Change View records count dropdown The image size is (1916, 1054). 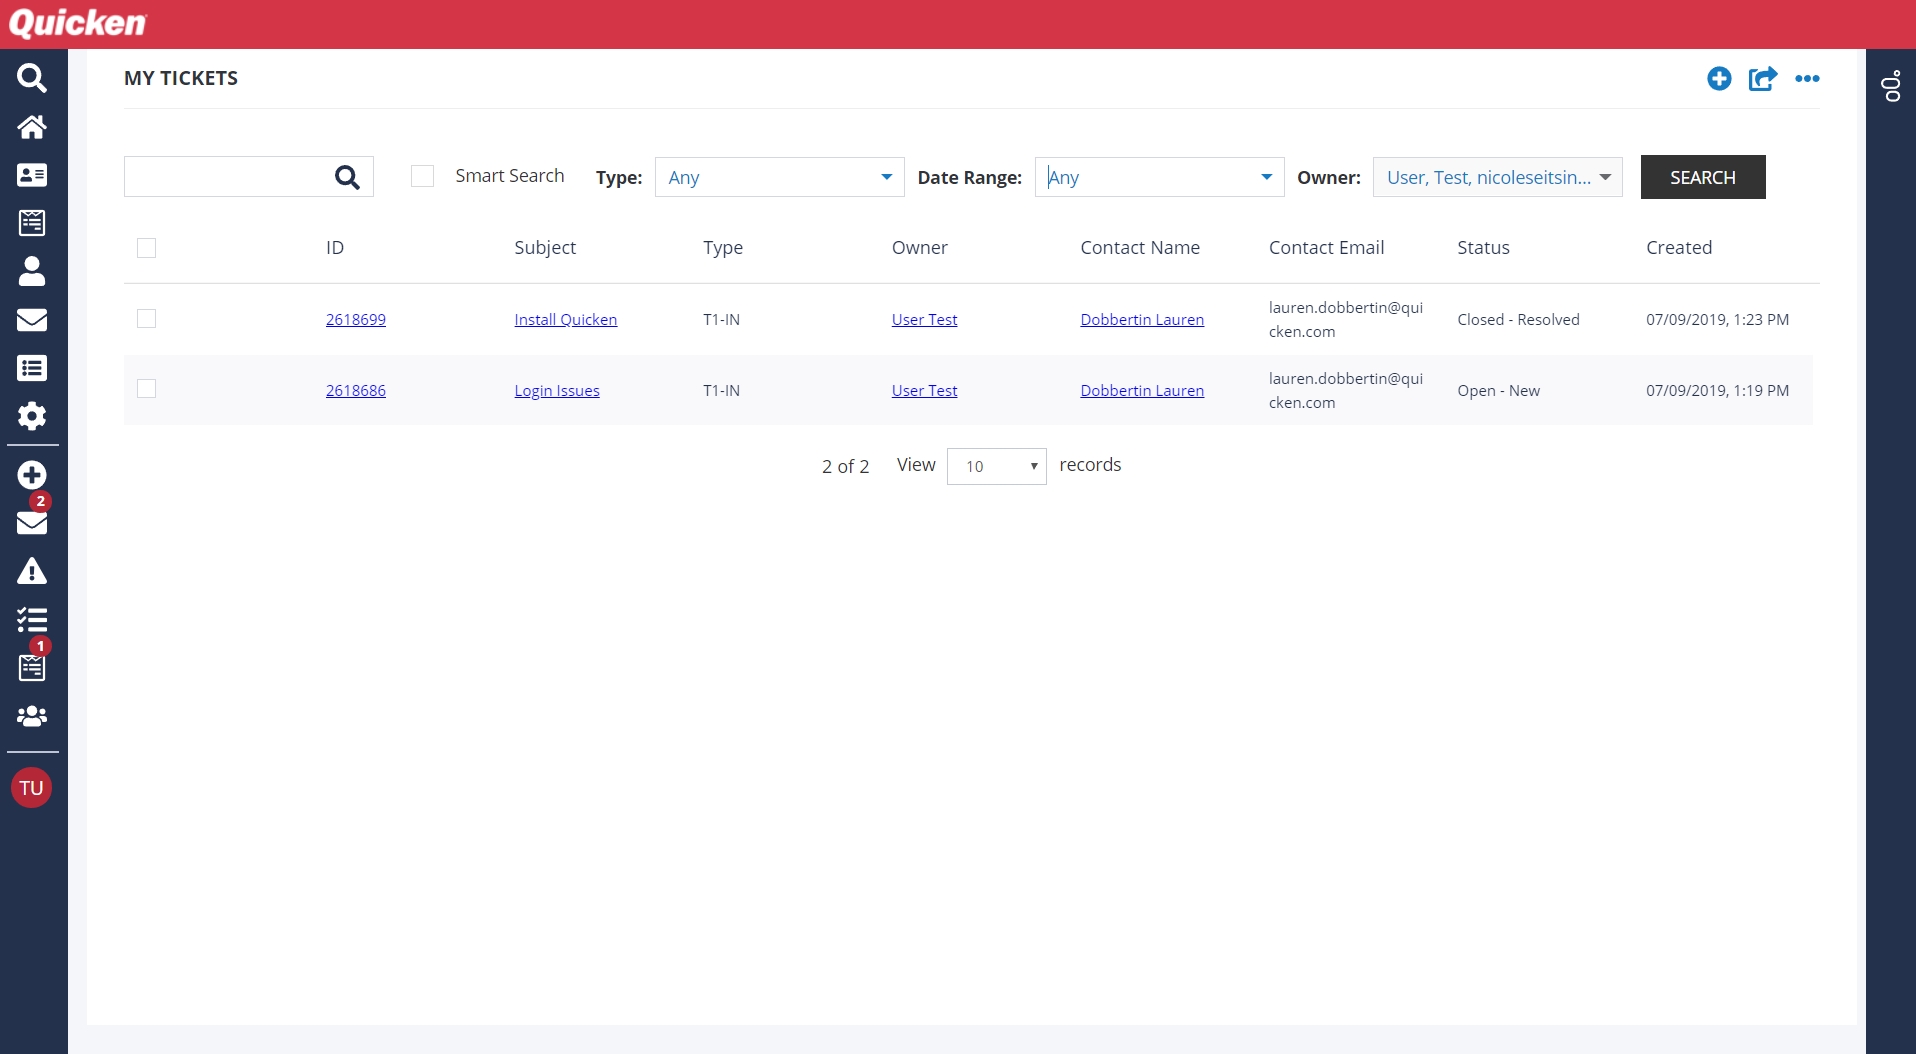(996, 466)
